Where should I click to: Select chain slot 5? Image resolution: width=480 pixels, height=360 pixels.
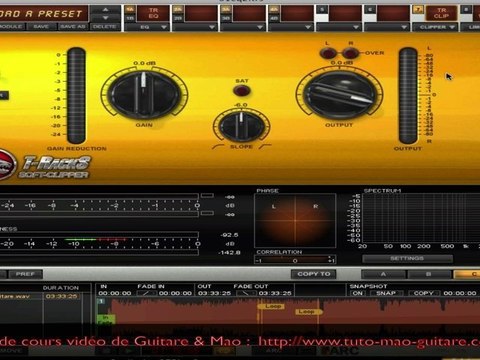coord(322,10)
